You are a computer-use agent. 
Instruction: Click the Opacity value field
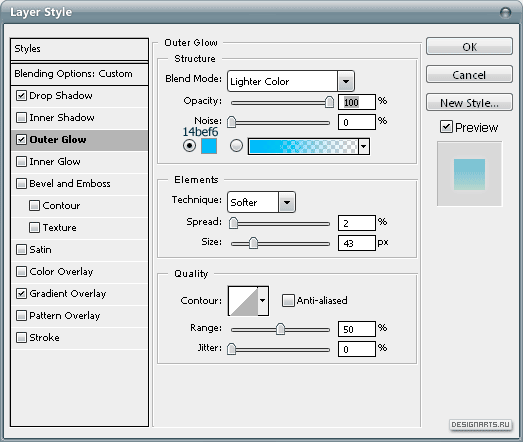357,102
